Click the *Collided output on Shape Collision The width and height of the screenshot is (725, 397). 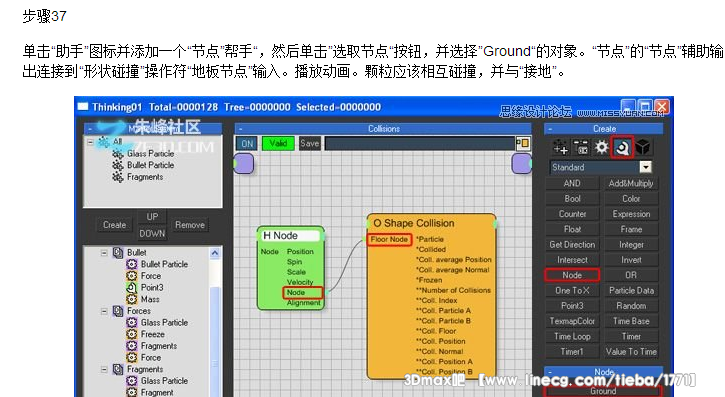pyautogui.click(x=431, y=249)
